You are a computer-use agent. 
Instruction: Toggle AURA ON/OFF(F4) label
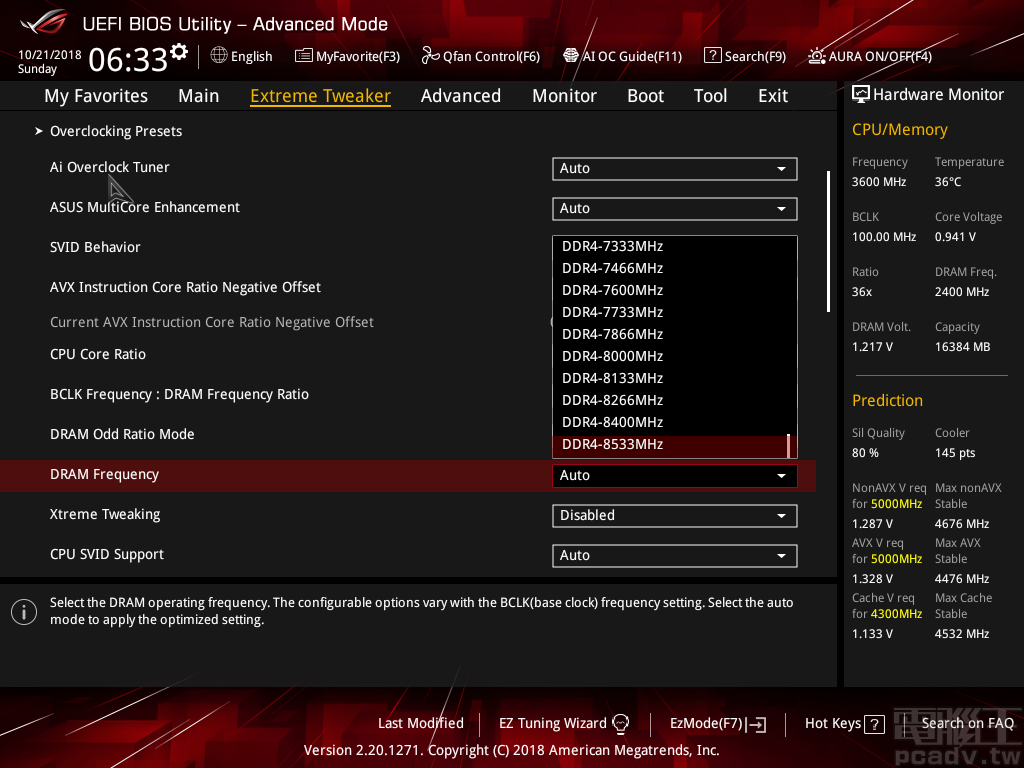880,56
